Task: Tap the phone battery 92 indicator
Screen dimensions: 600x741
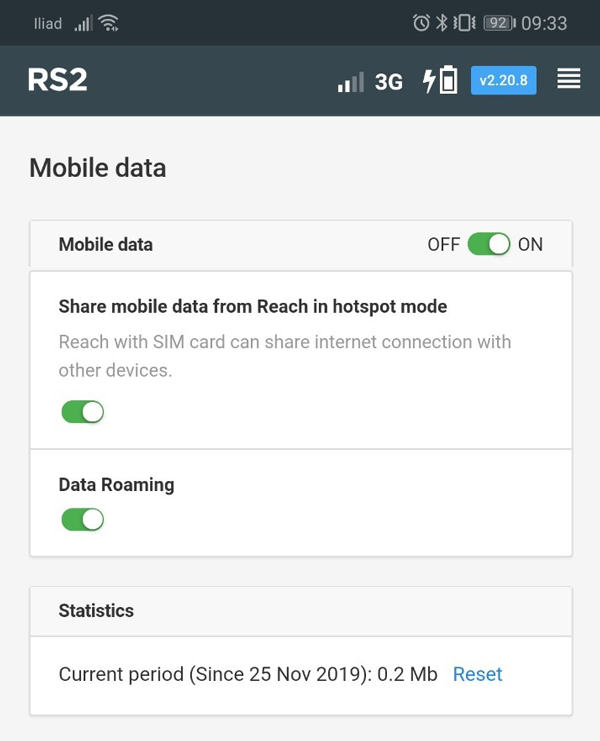Action: pyautogui.click(x=499, y=22)
